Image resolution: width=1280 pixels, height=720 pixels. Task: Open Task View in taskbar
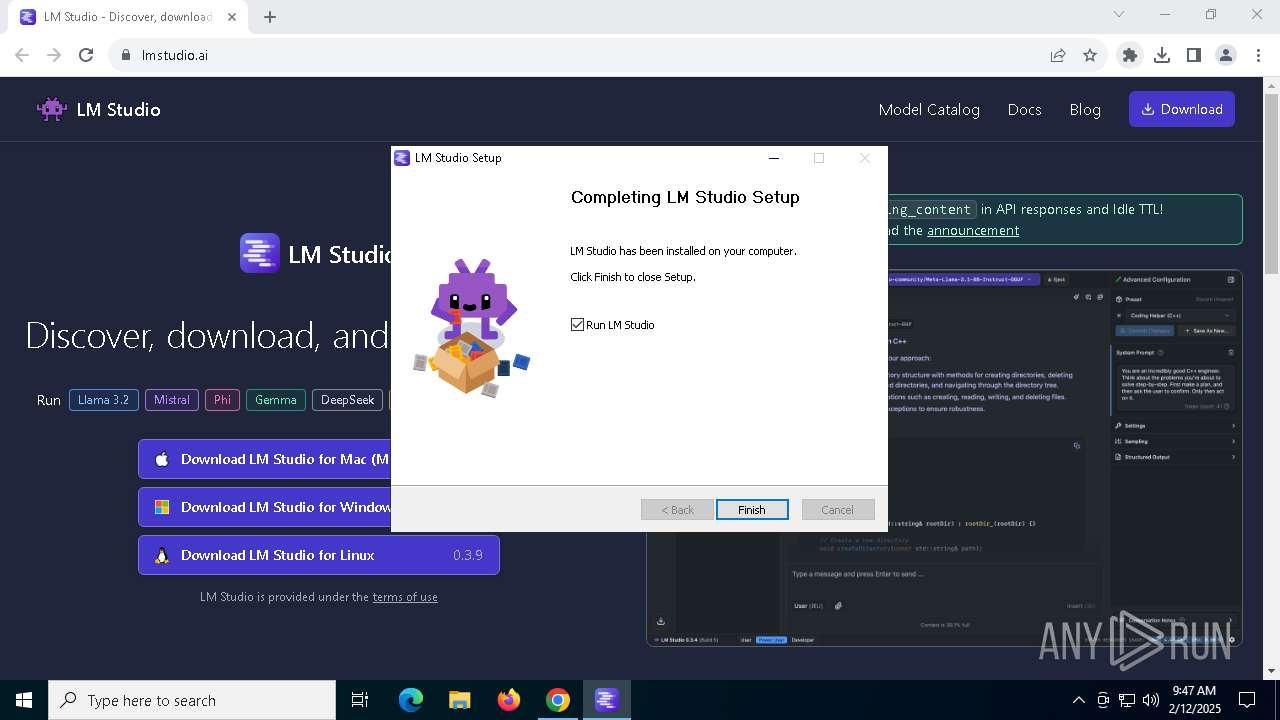point(360,700)
